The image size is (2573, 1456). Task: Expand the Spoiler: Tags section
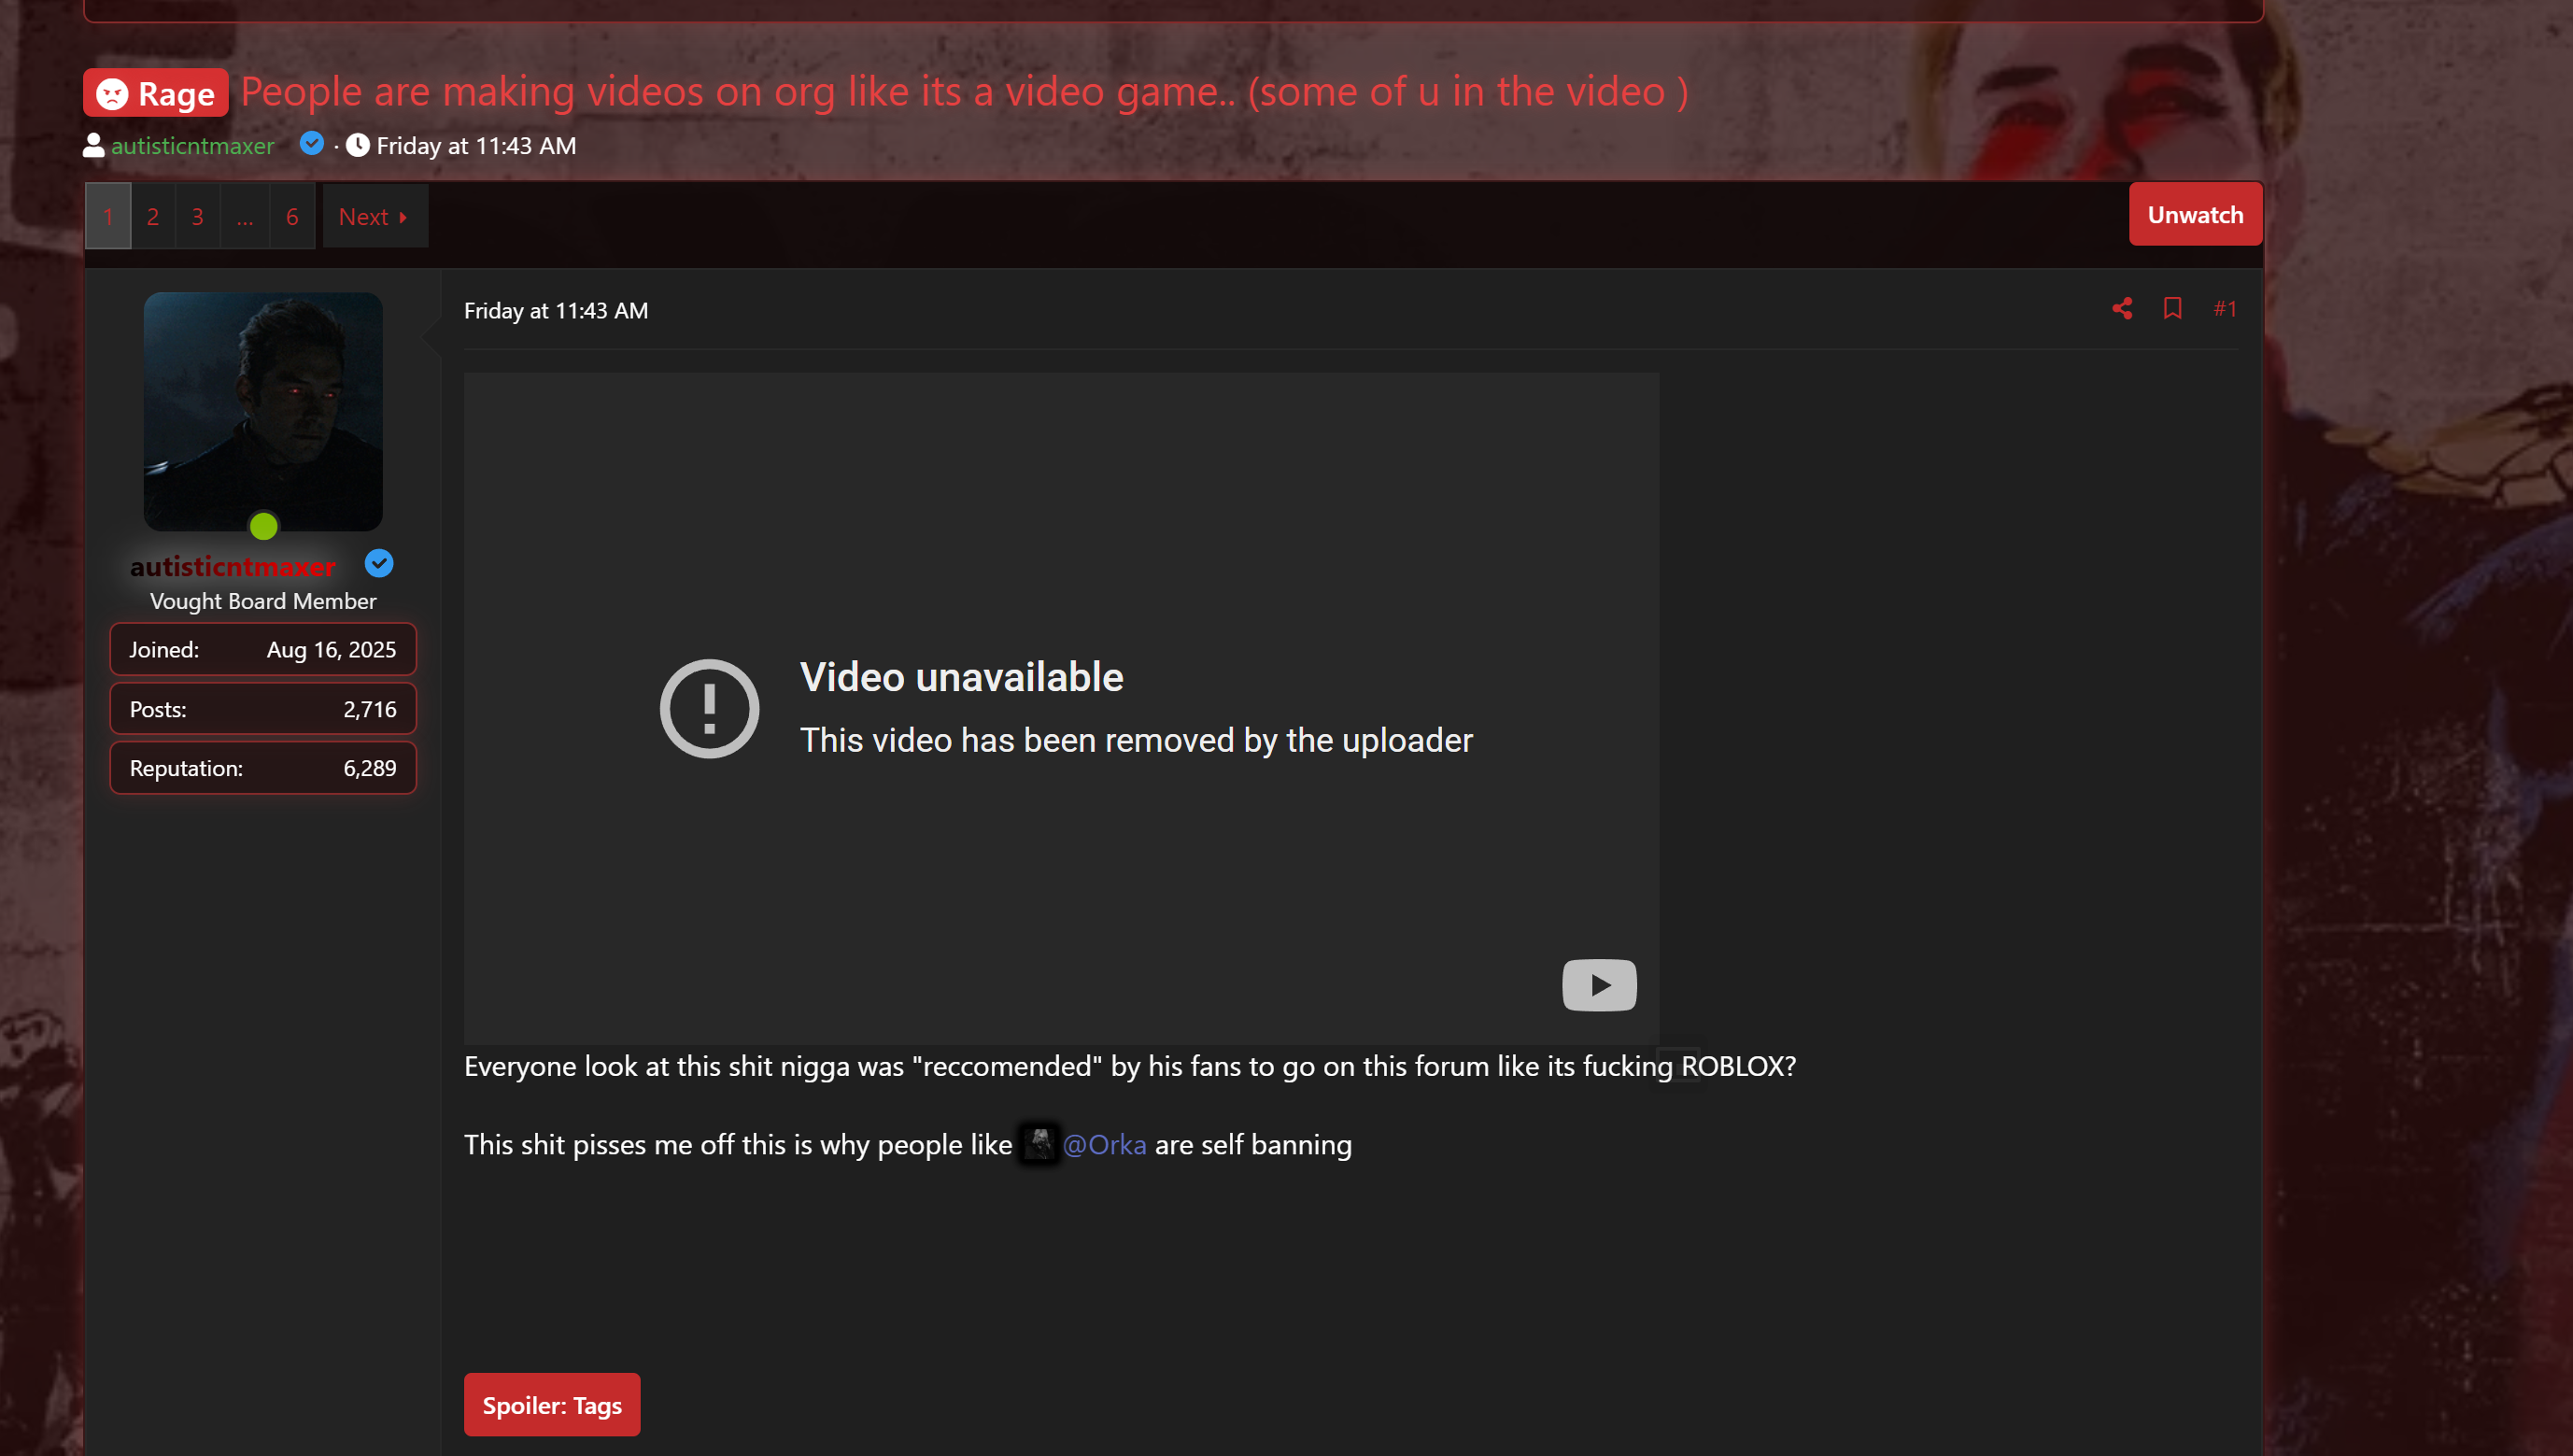[551, 1405]
